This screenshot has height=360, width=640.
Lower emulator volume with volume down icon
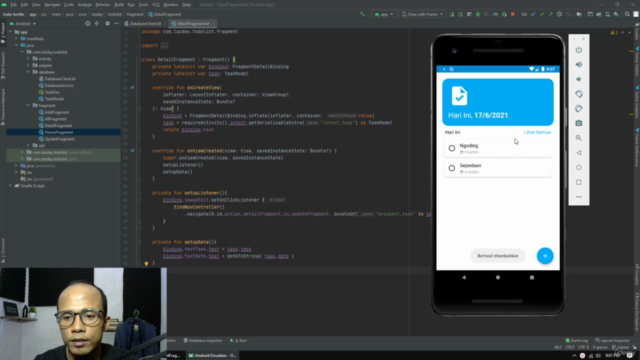[x=579, y=79]
